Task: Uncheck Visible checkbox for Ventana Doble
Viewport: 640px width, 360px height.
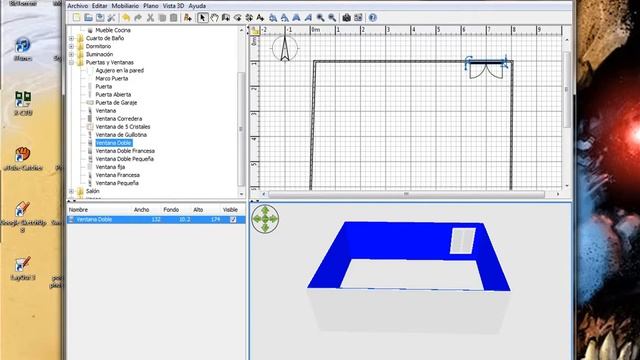Action: [233, 220]
